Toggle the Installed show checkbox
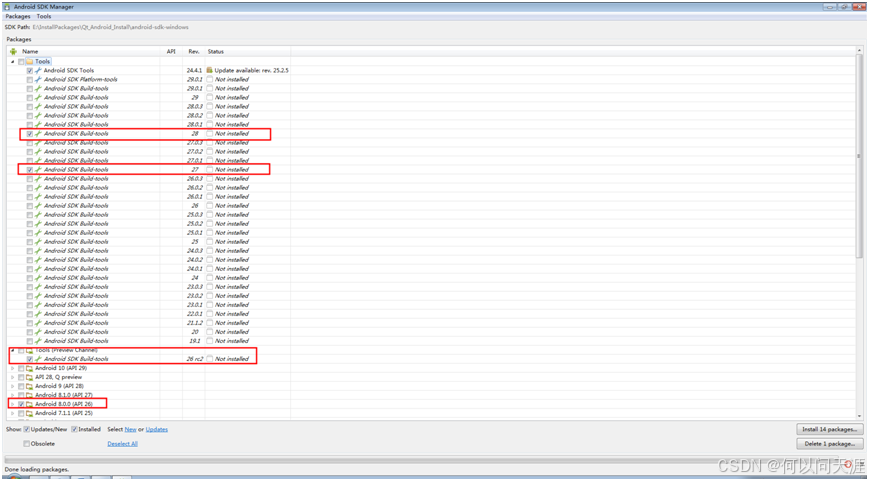Image resolution: width=869 pixels, height=481 pixels. [74, 429]
